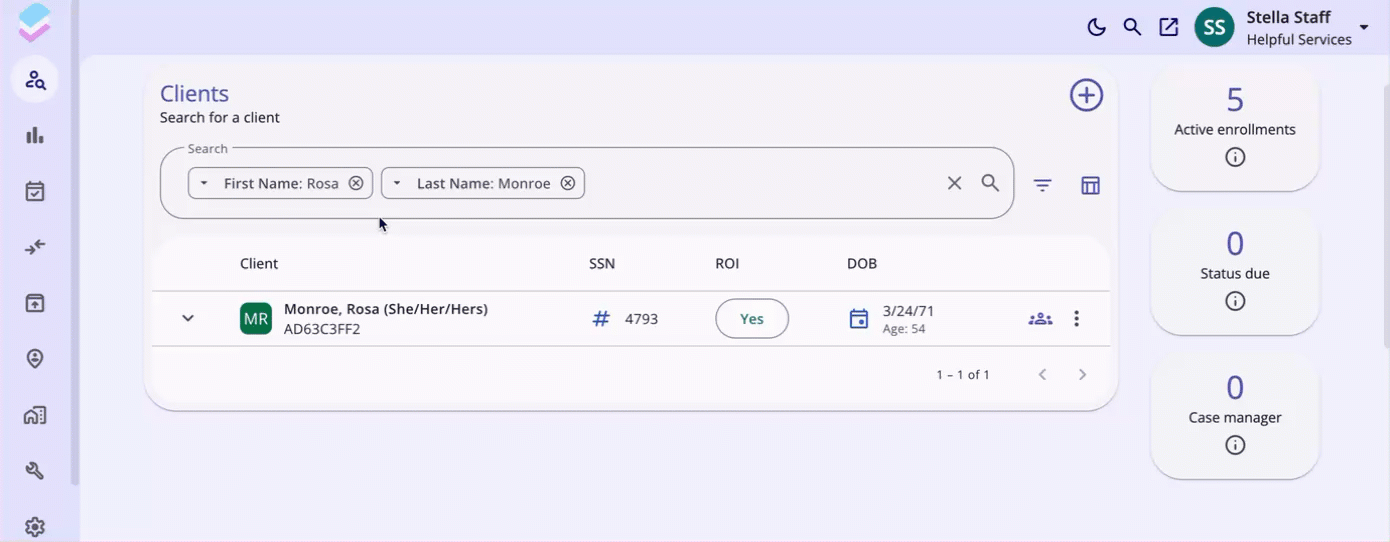Screen dimensions: 1390x542
Task: Click the 1 – 1 of 1 pagination text
Action: pyautogui.click(x=963, y=375)
